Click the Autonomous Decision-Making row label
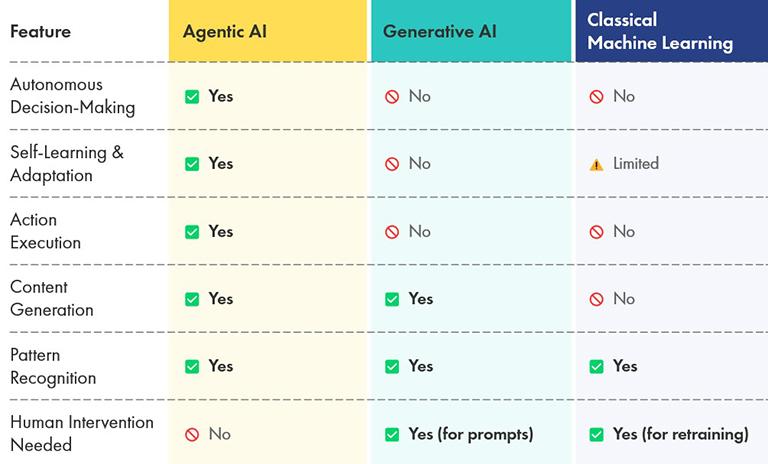The height and width of the screenshot is (464, 768). [72, 96]
